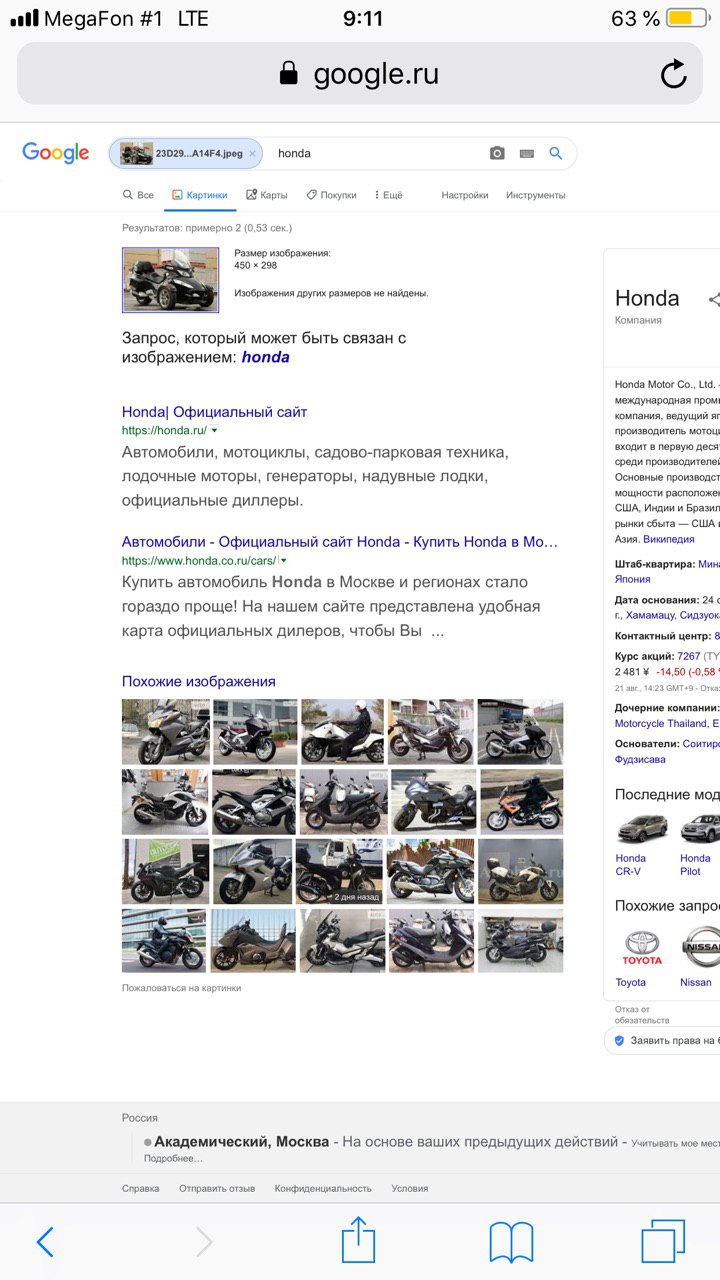Screen dimensions: 720x1280
Task: Tap the google.ru address bar
Action: pyautogui.click(x=360, y=74)
